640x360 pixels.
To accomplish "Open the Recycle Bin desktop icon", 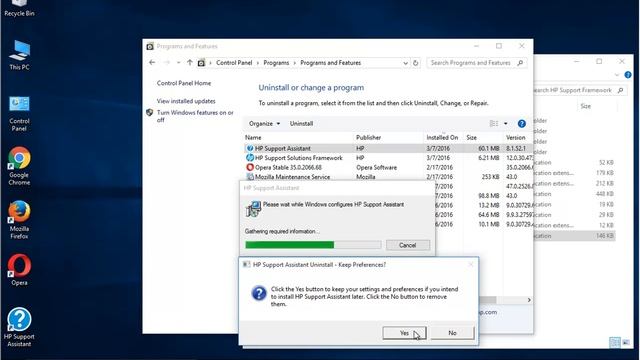I will tap(19, 8).
